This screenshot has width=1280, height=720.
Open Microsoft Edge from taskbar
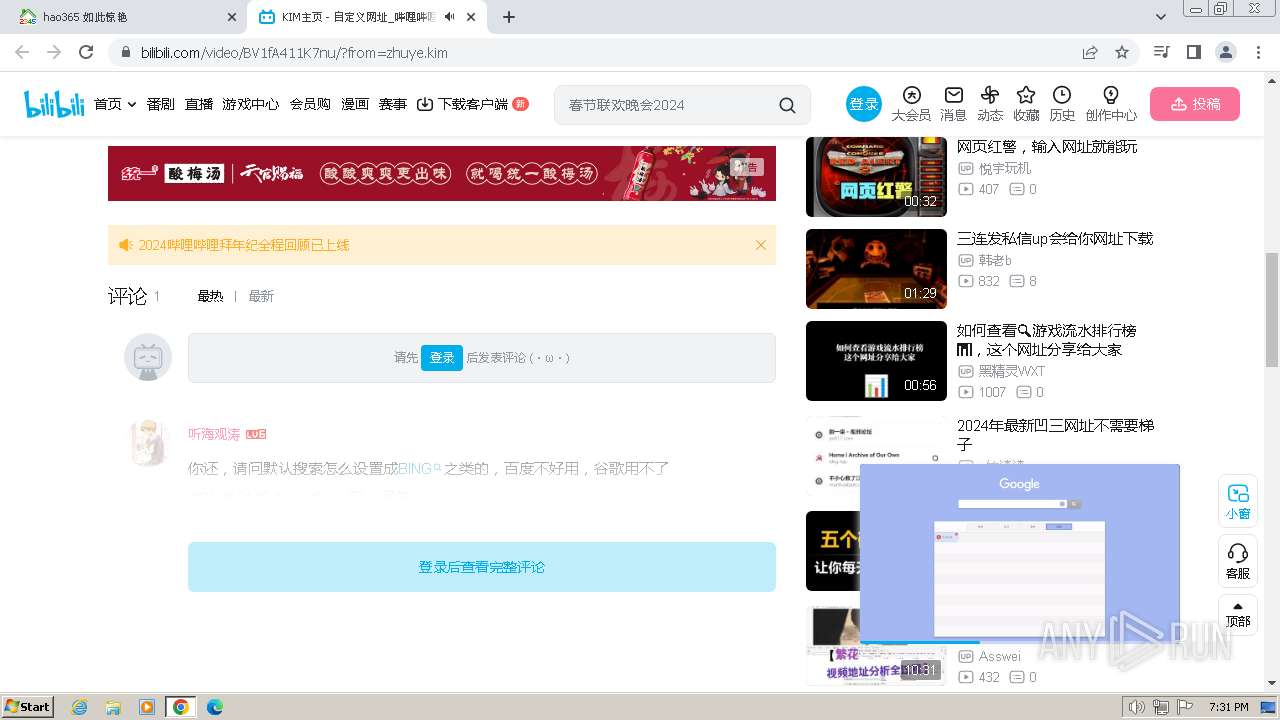point(214,706)
